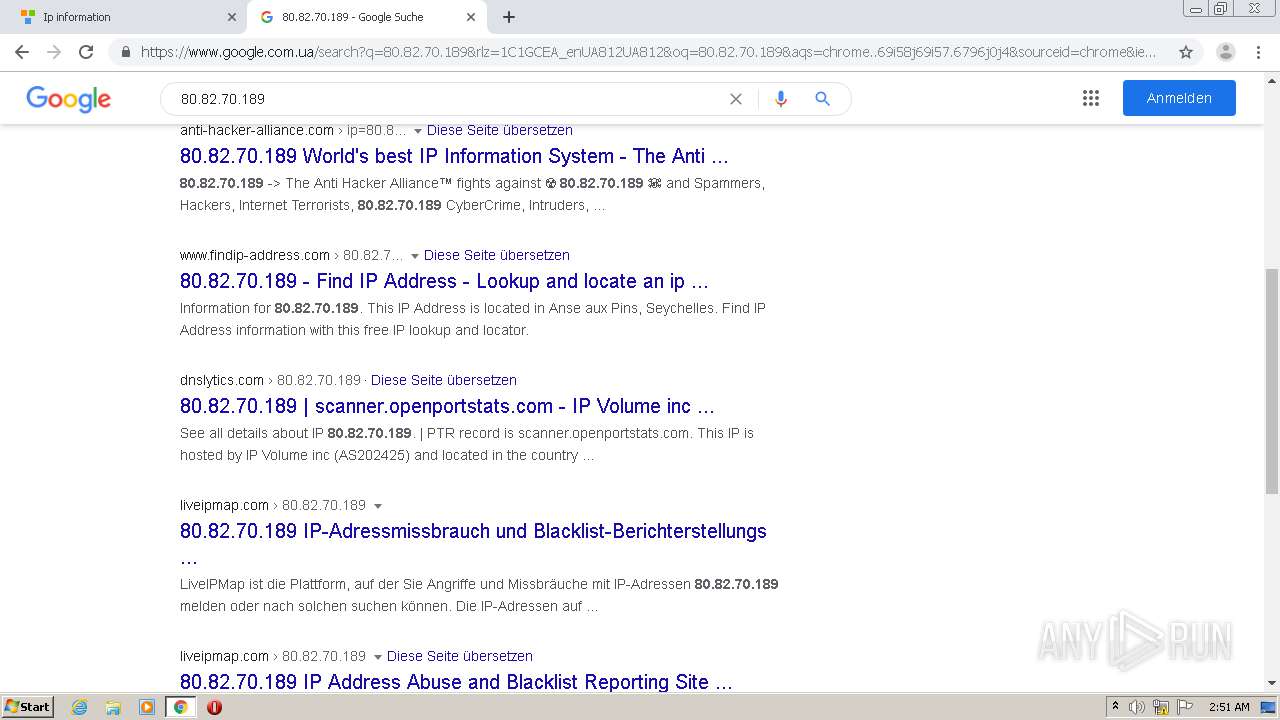
Task: Open the Google apps grid
Action: coord(1091,98)
